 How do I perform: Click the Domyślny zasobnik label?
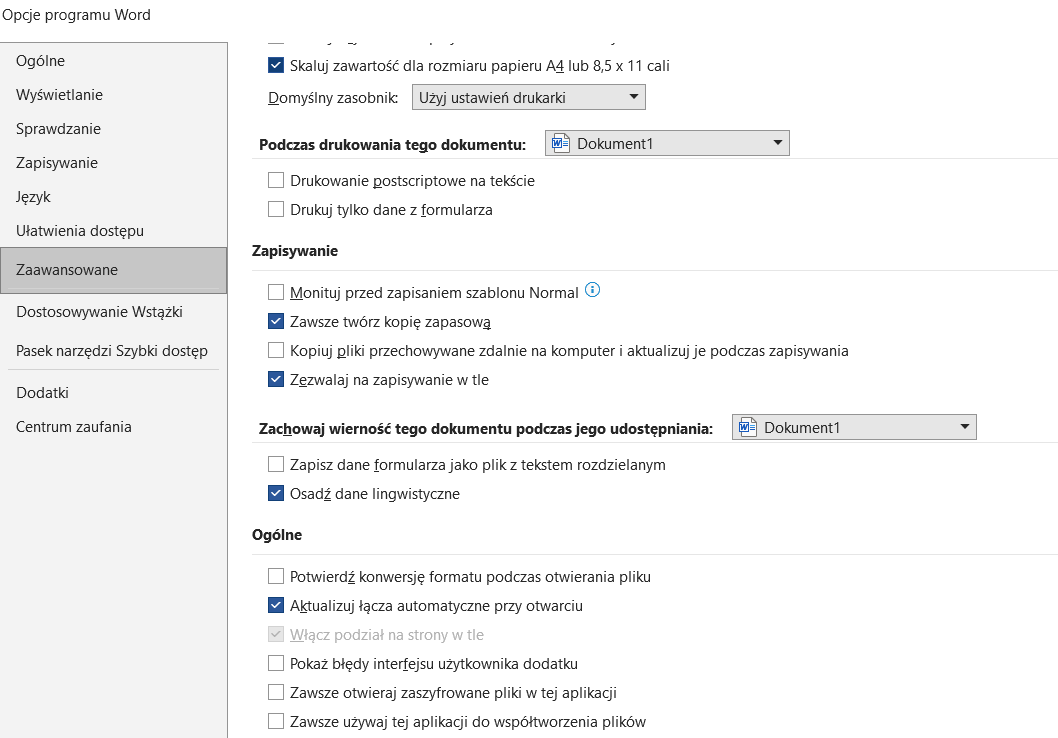click(x=333, y=98)
